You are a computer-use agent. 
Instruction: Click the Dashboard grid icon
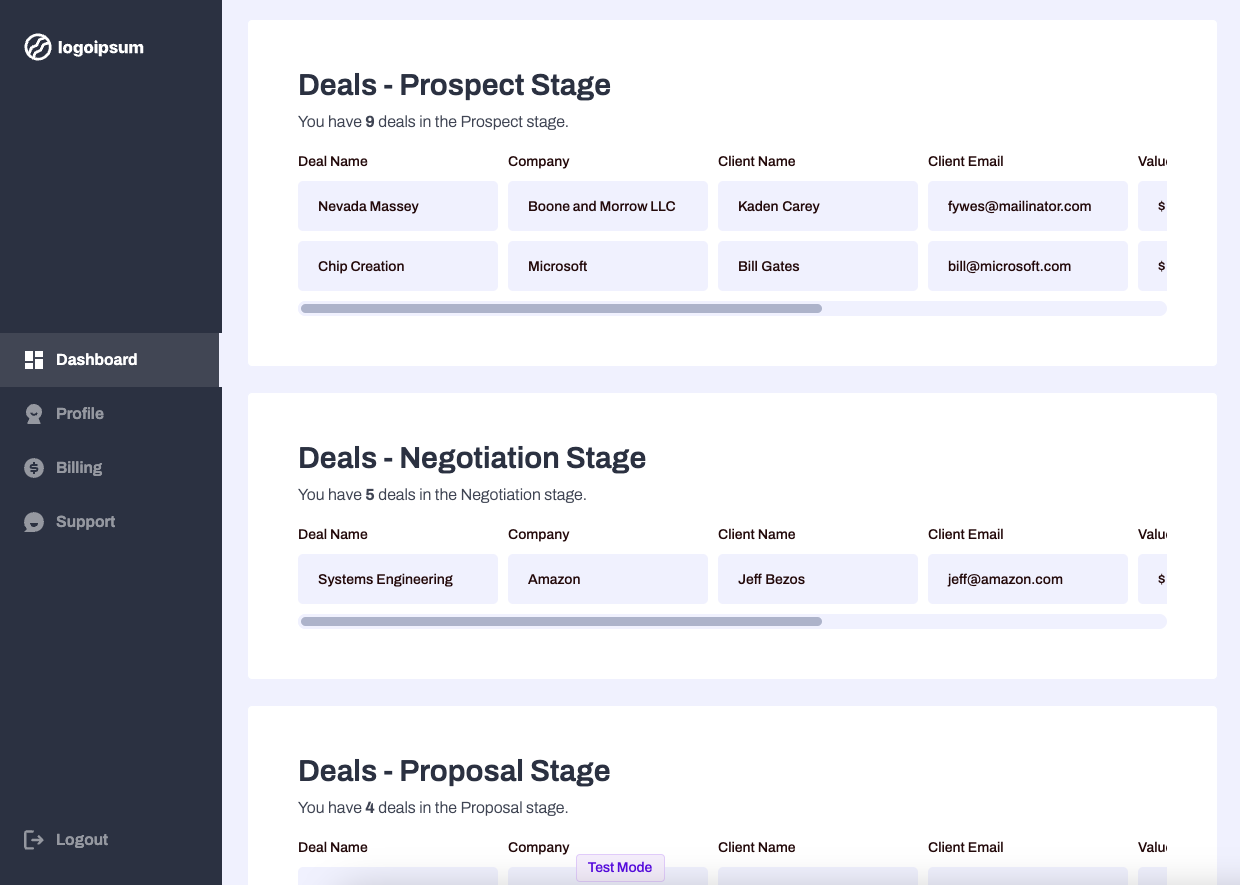[34, 360]
